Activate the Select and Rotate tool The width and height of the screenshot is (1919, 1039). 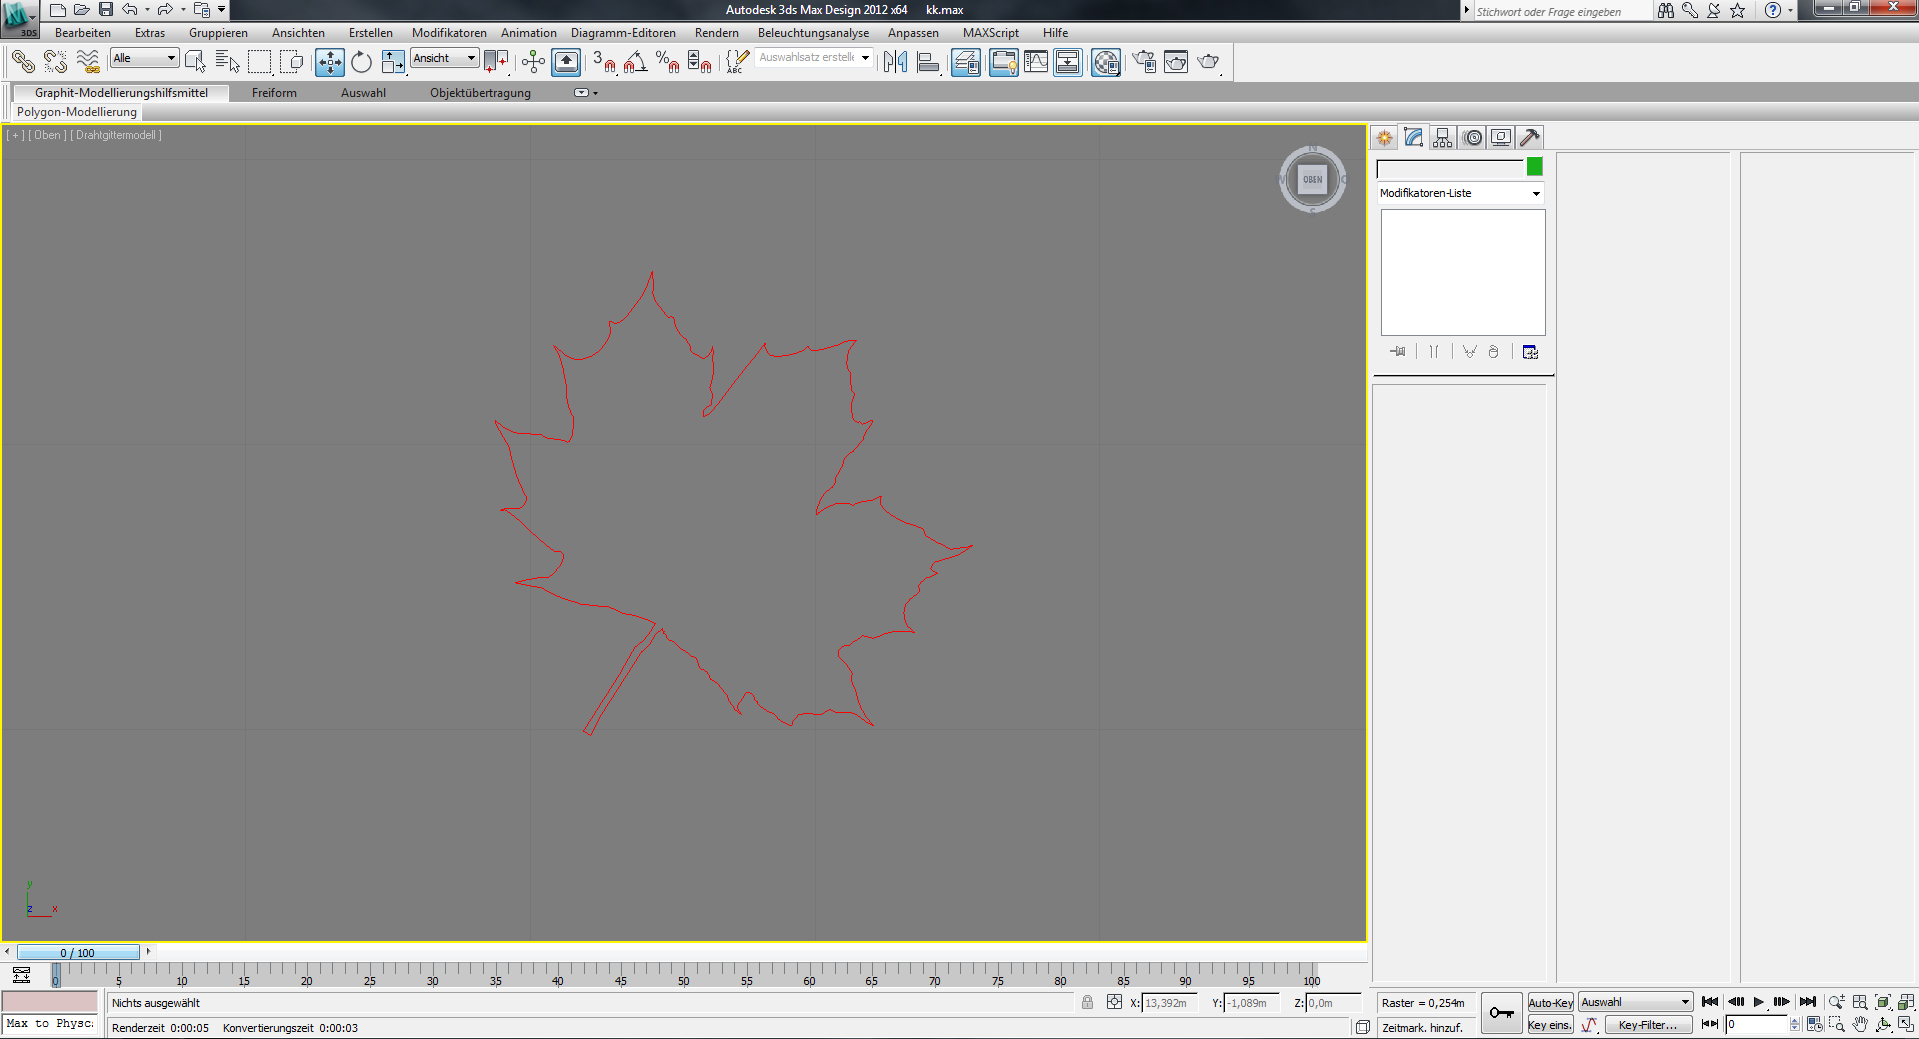point(361,62)
